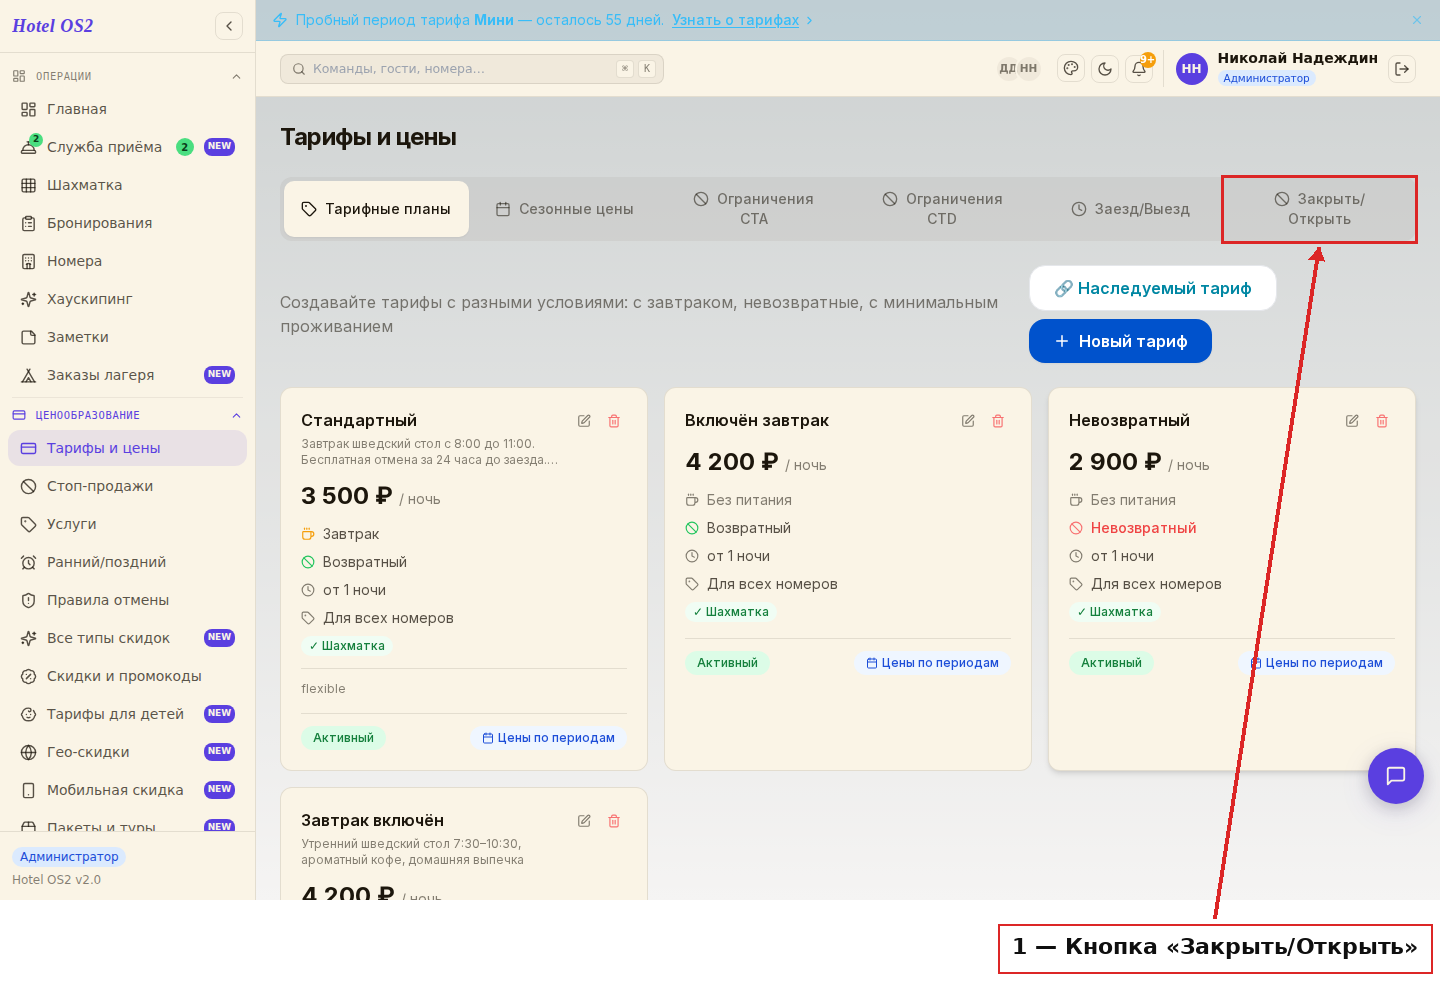Collapse the Ценообразование section
Image resolution: width=1440 pixels, height=997 pixels.
237,415
